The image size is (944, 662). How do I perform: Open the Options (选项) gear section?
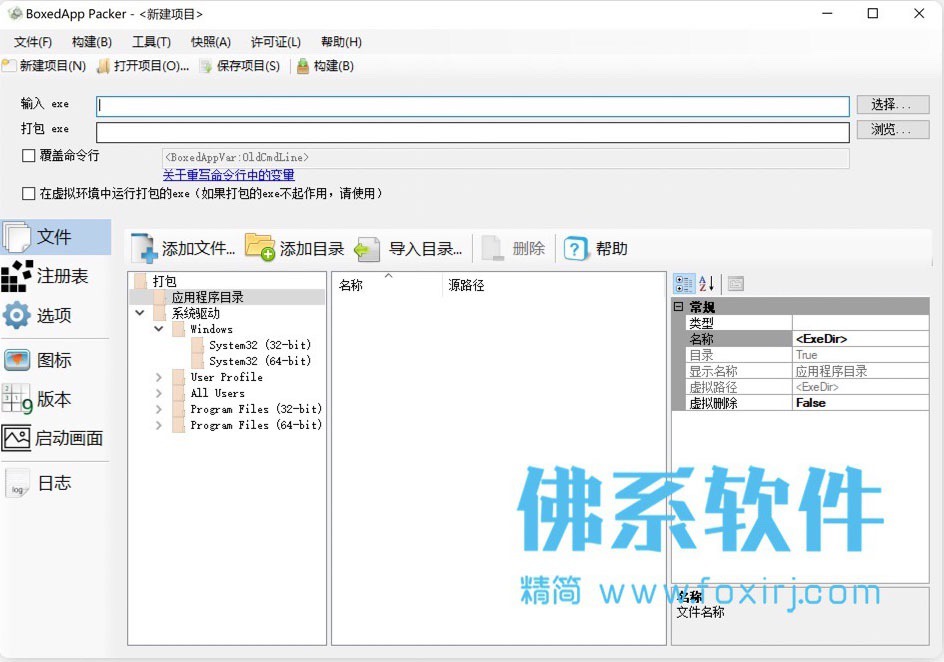click(37, 315)
